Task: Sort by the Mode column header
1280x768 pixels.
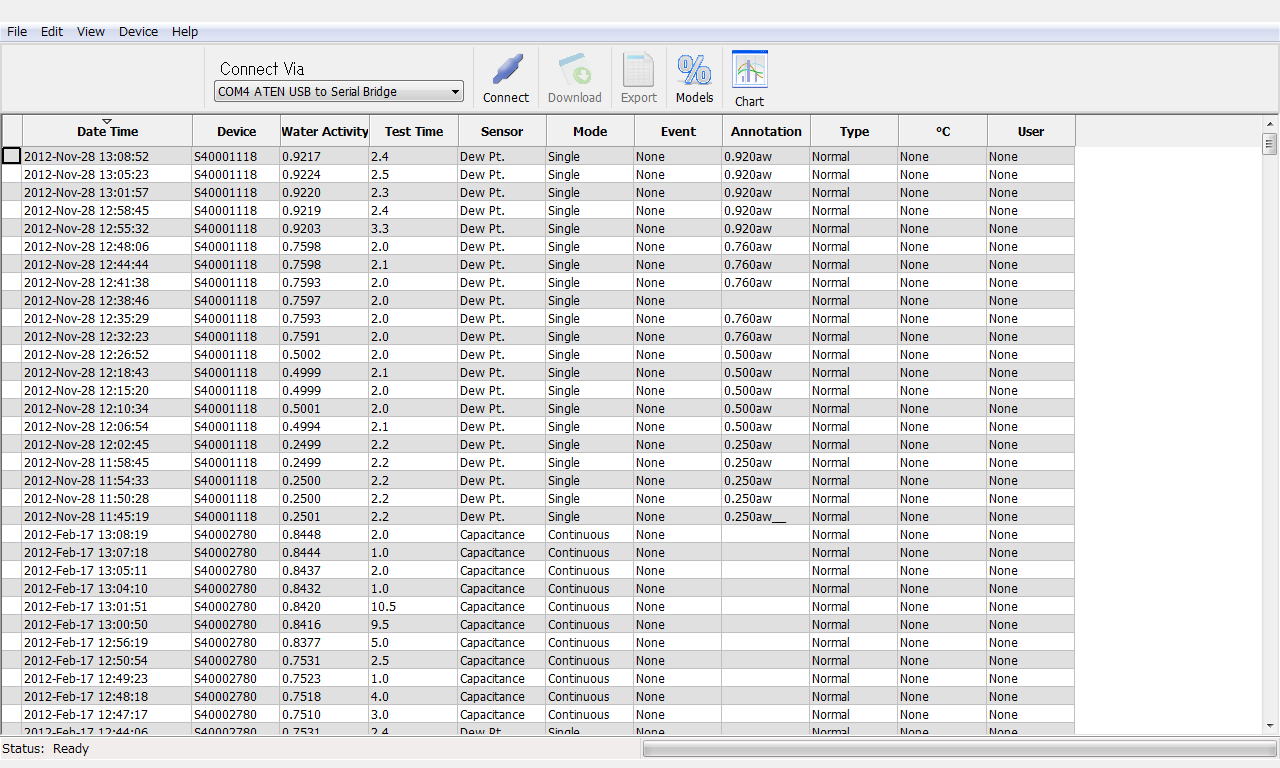Action: point(590,131)
